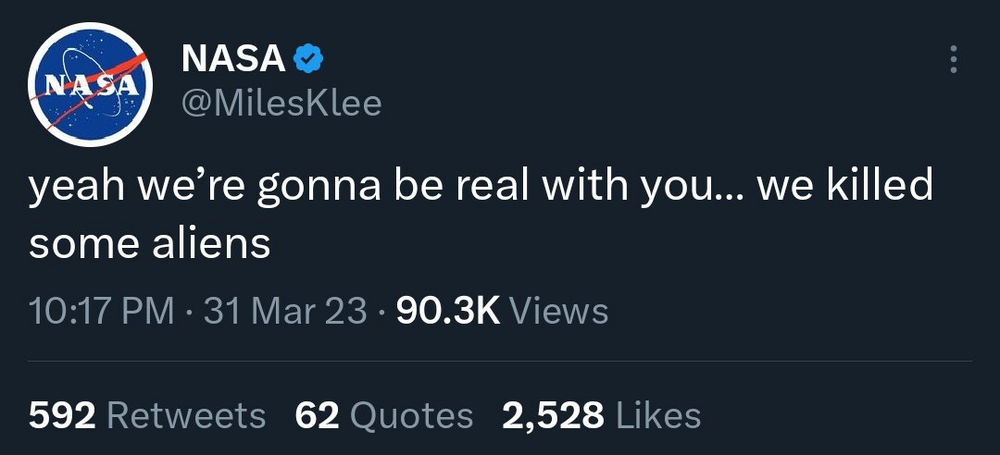The image size is (1000, 455).
Task: Click the 10:17 PM timestamp
Action: [100, 311]
